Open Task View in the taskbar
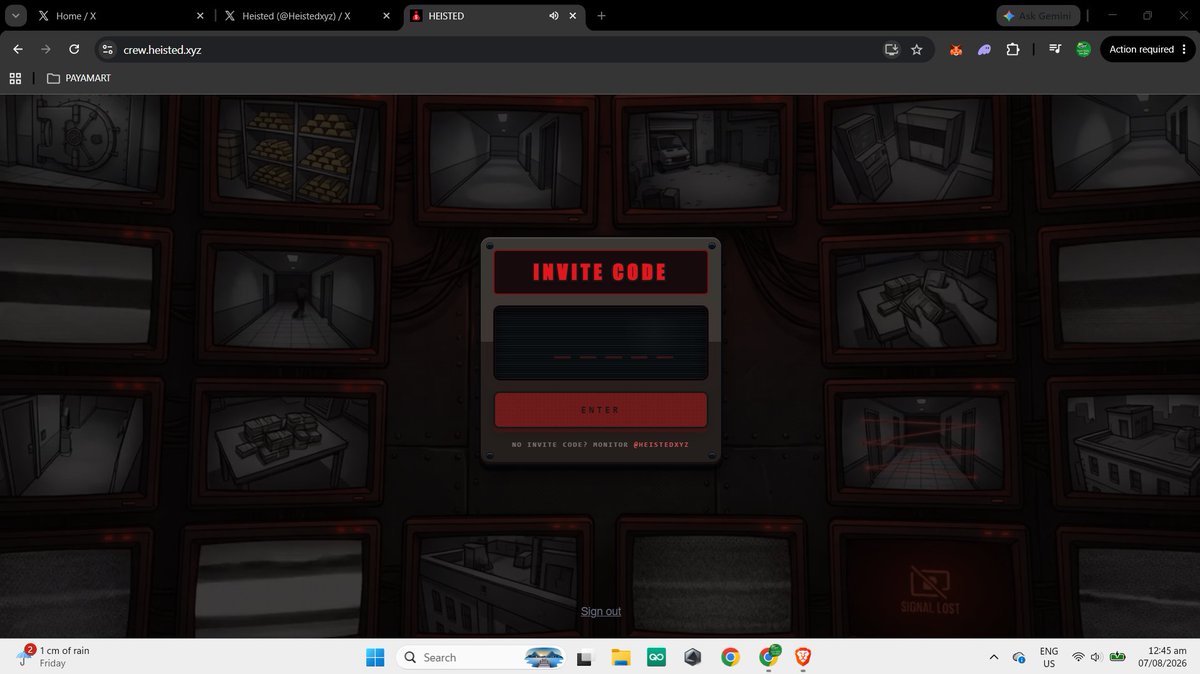Image resolution: width=1200 pixels, height=674 pixels. (x=587, y=657)
